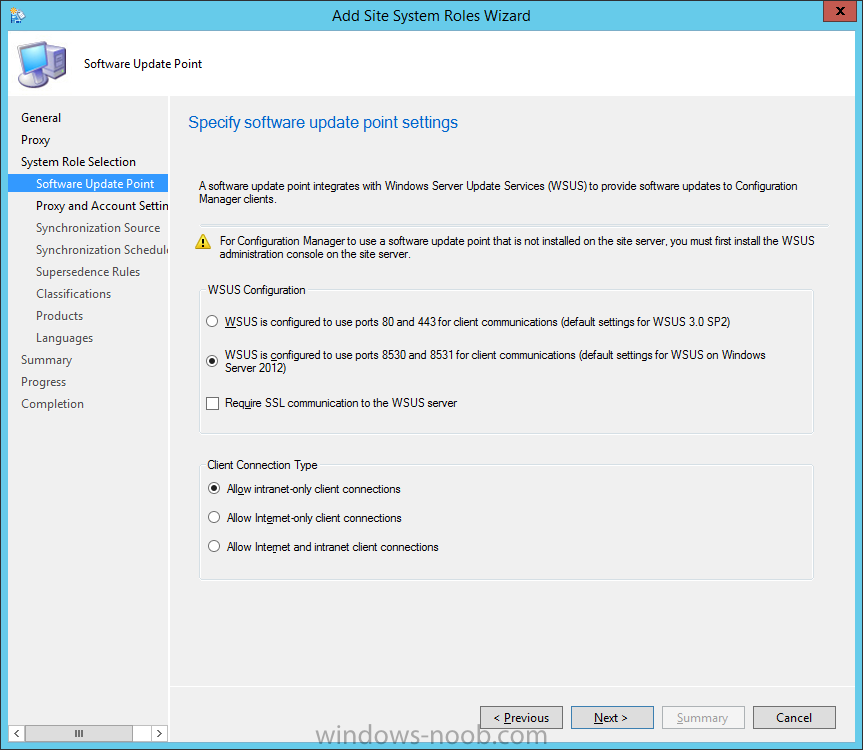Click the WSUS Configuration group label

(256, 290)
